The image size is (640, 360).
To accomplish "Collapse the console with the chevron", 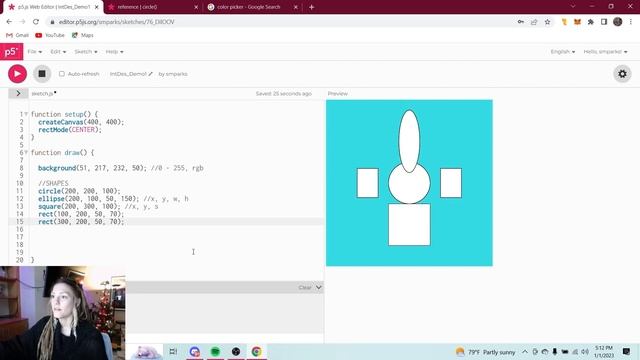I will pos(318,287).
